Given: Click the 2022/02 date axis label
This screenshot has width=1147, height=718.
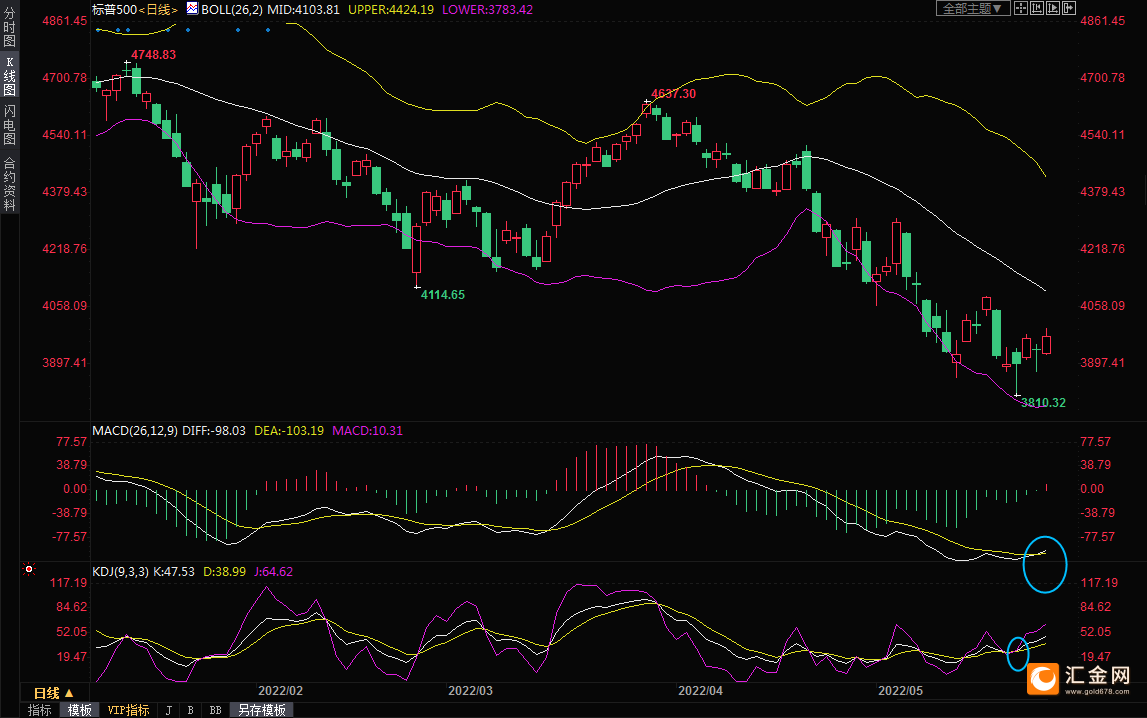Looking at the screenshot, I should (x=280, y=691).
